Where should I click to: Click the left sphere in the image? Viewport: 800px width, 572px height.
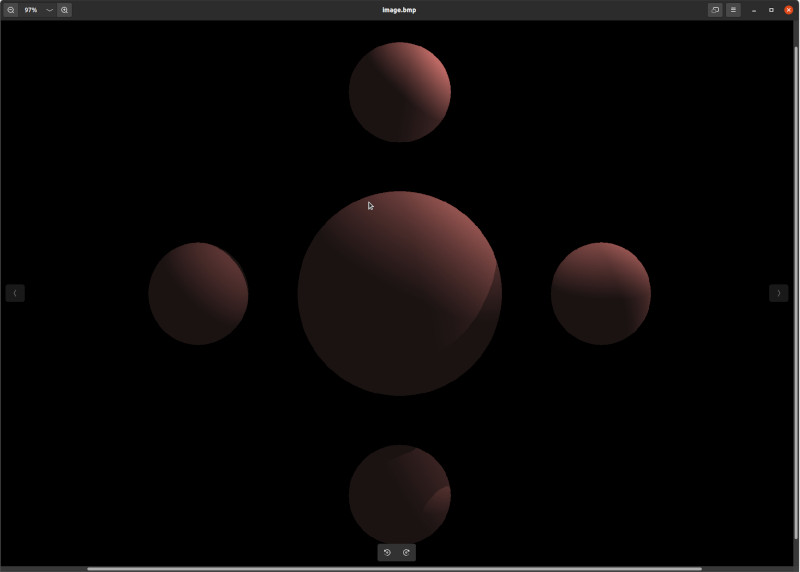[x=198, y=293]
